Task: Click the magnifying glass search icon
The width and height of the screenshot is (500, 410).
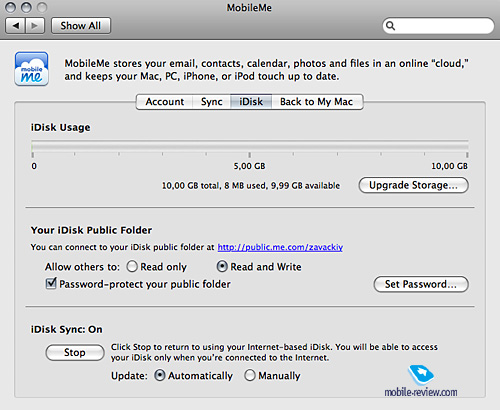Action: pyautogui.click(x=390, y=26)
